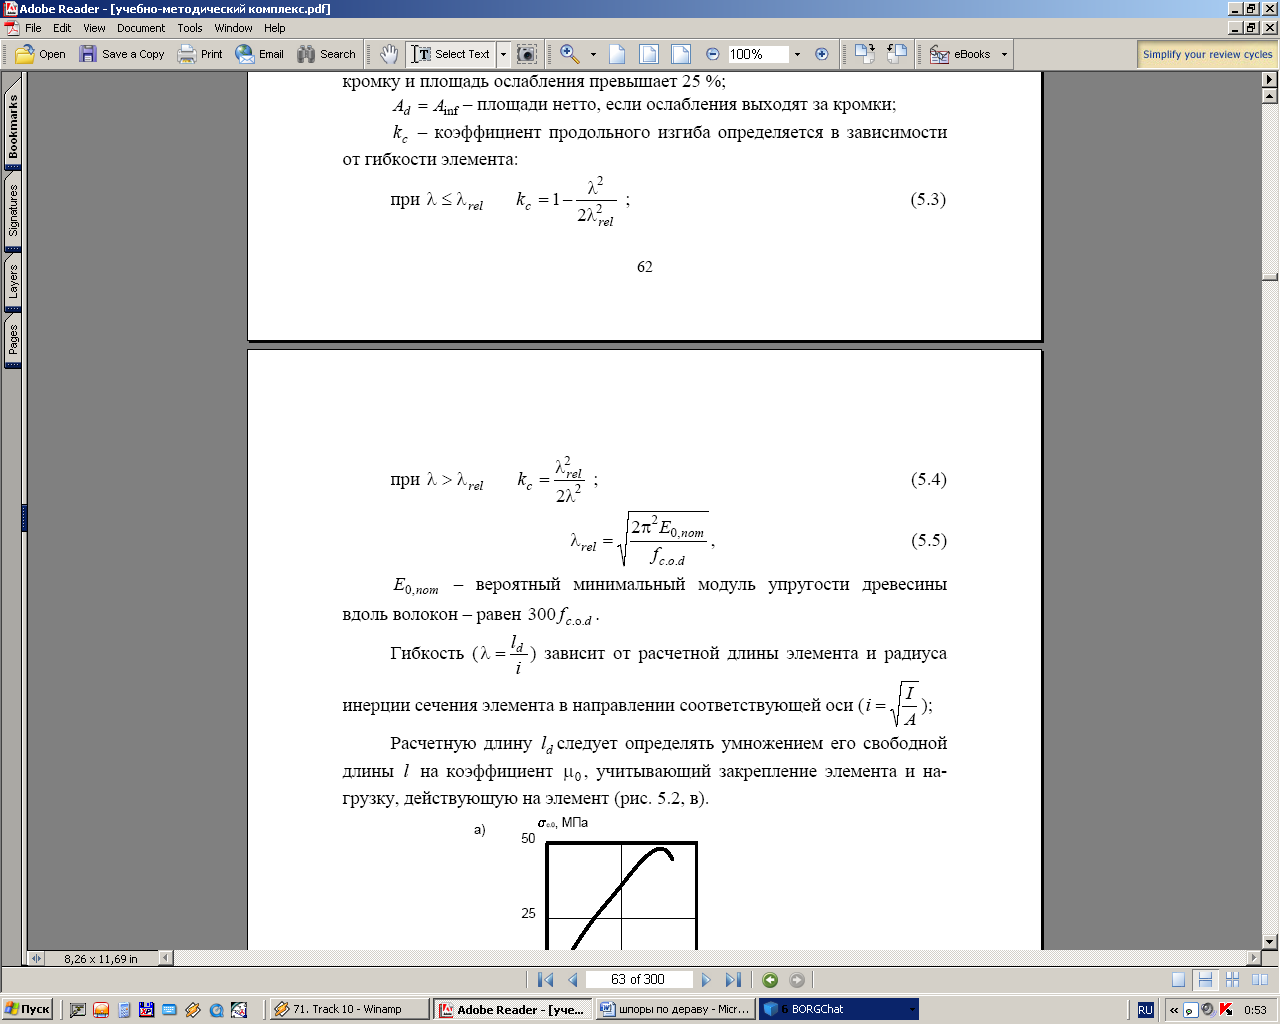Screen dimensions: 1280x1024
Task: Open the Edit menu
Action: (62, 28)
